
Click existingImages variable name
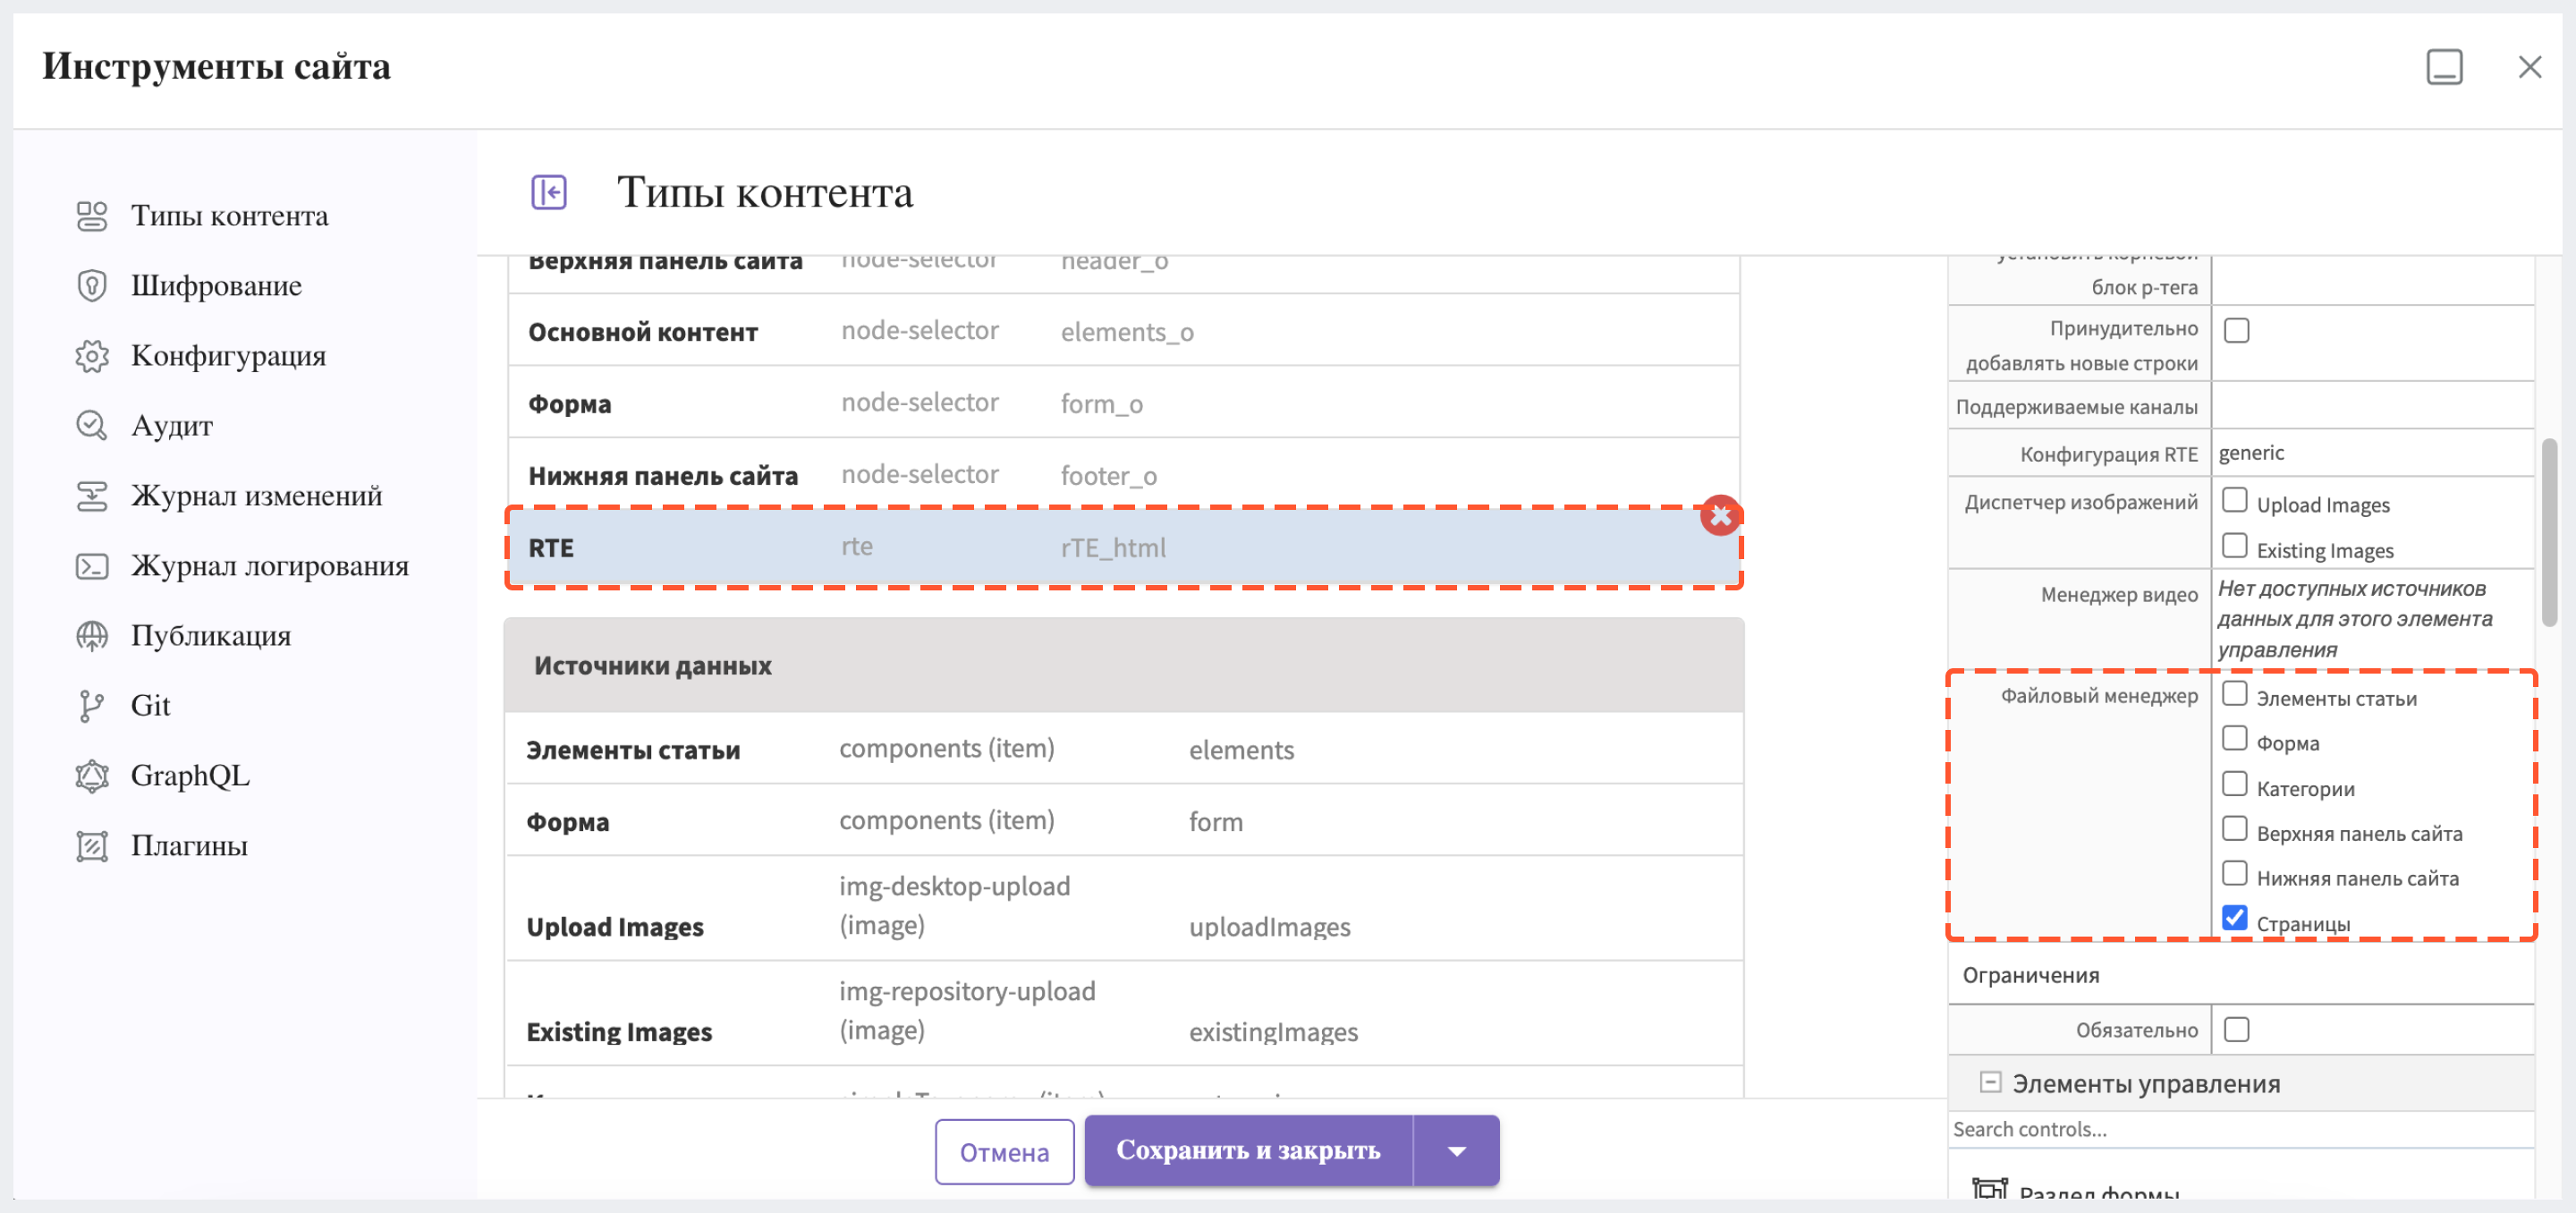1273,1031
